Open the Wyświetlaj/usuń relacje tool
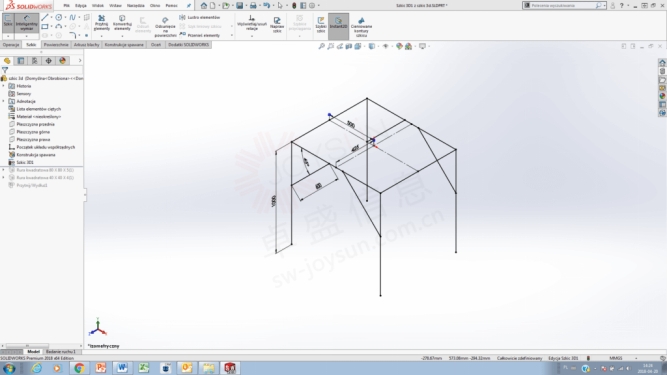 252,23
